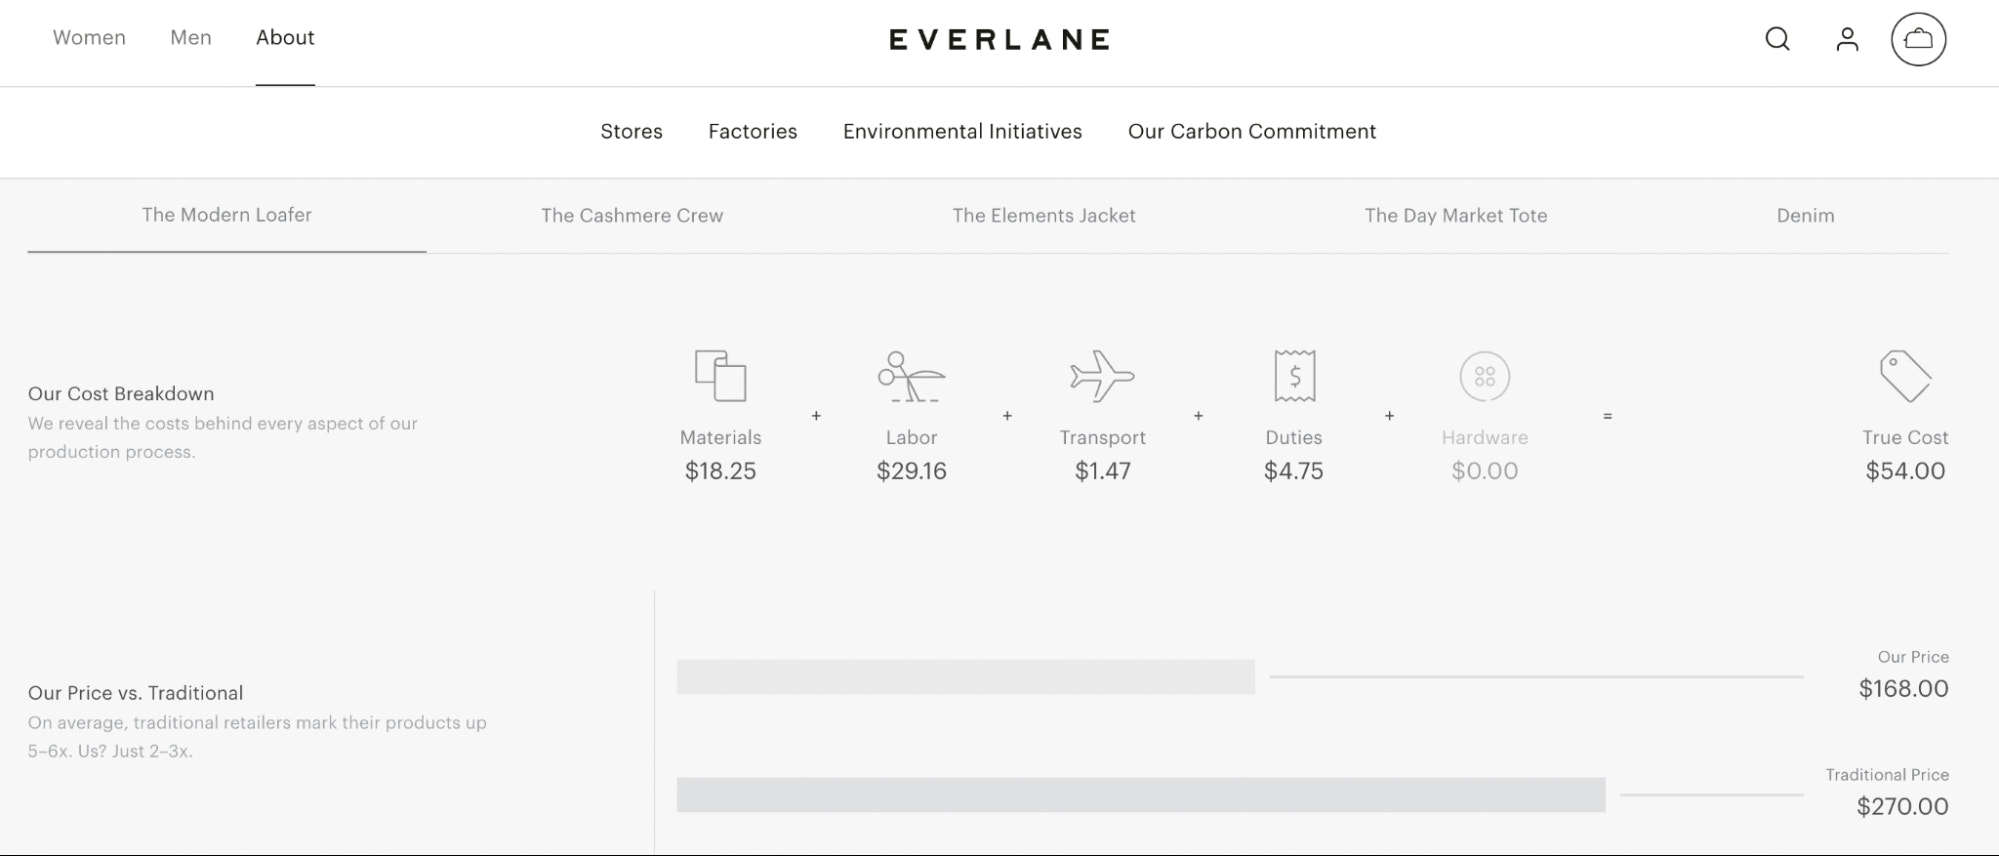Viewport: 1999px width, 856px height.
Task: Click the $0.00 hardware cost
Action: point(1484,471)
